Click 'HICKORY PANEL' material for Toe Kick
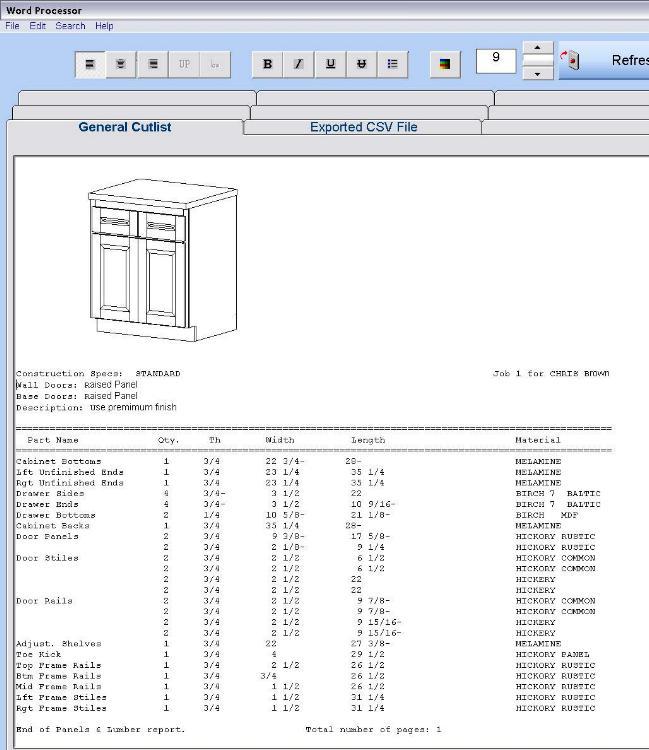Image resolution: width=649 pixels, height=750 pixels. [x=552, y=654]
